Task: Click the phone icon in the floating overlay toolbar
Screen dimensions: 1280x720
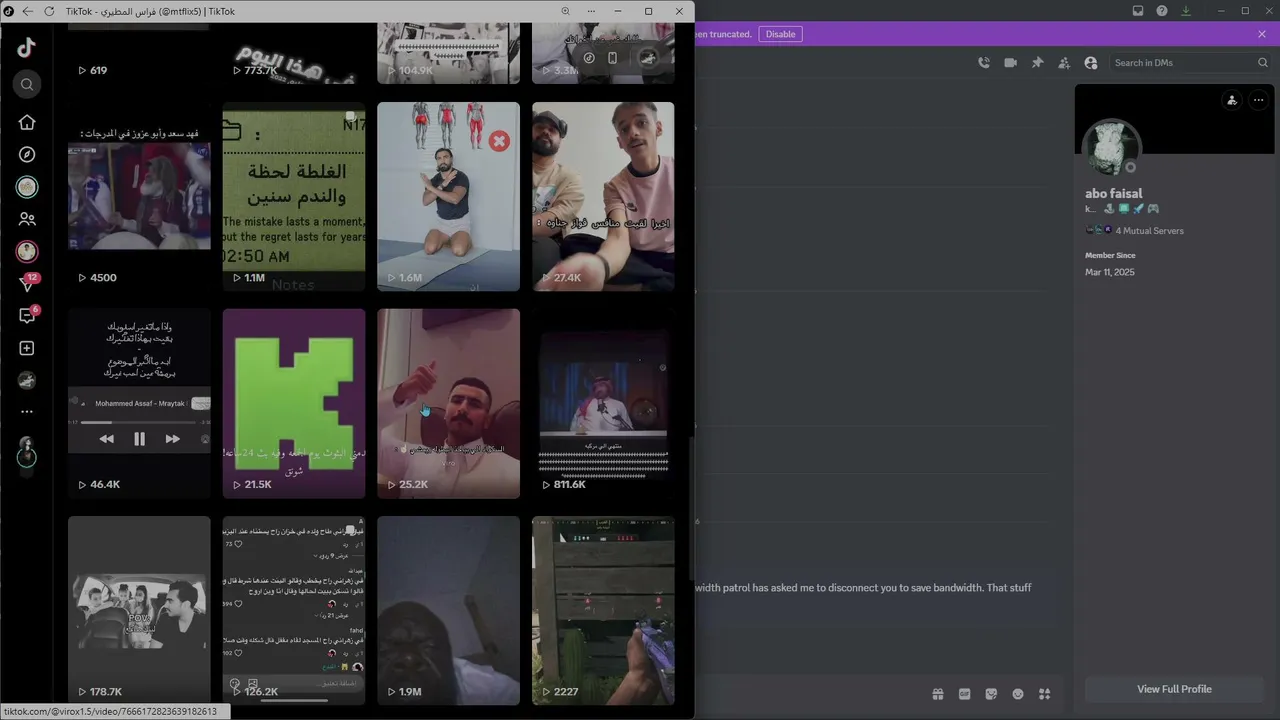Action: 613,58
